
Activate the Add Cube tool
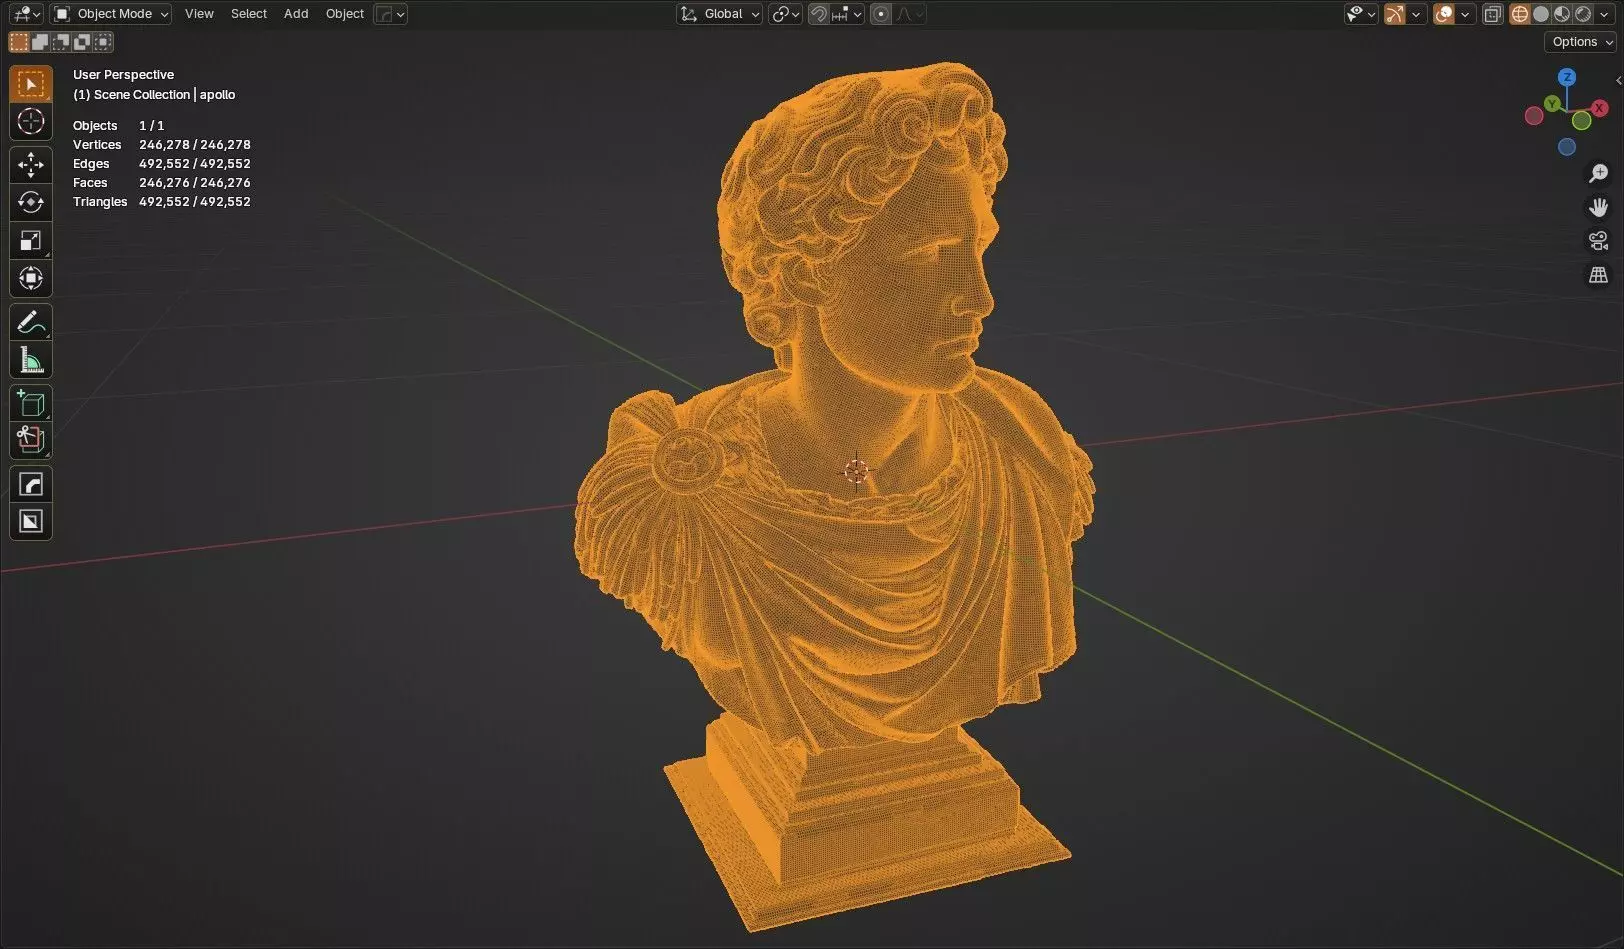(x=31, y=404)
